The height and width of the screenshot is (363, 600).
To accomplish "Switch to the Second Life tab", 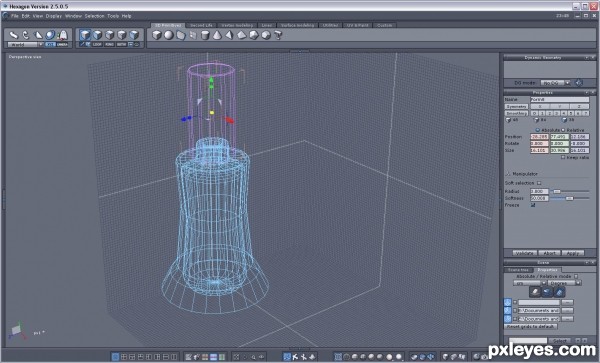I will [201, 25].
